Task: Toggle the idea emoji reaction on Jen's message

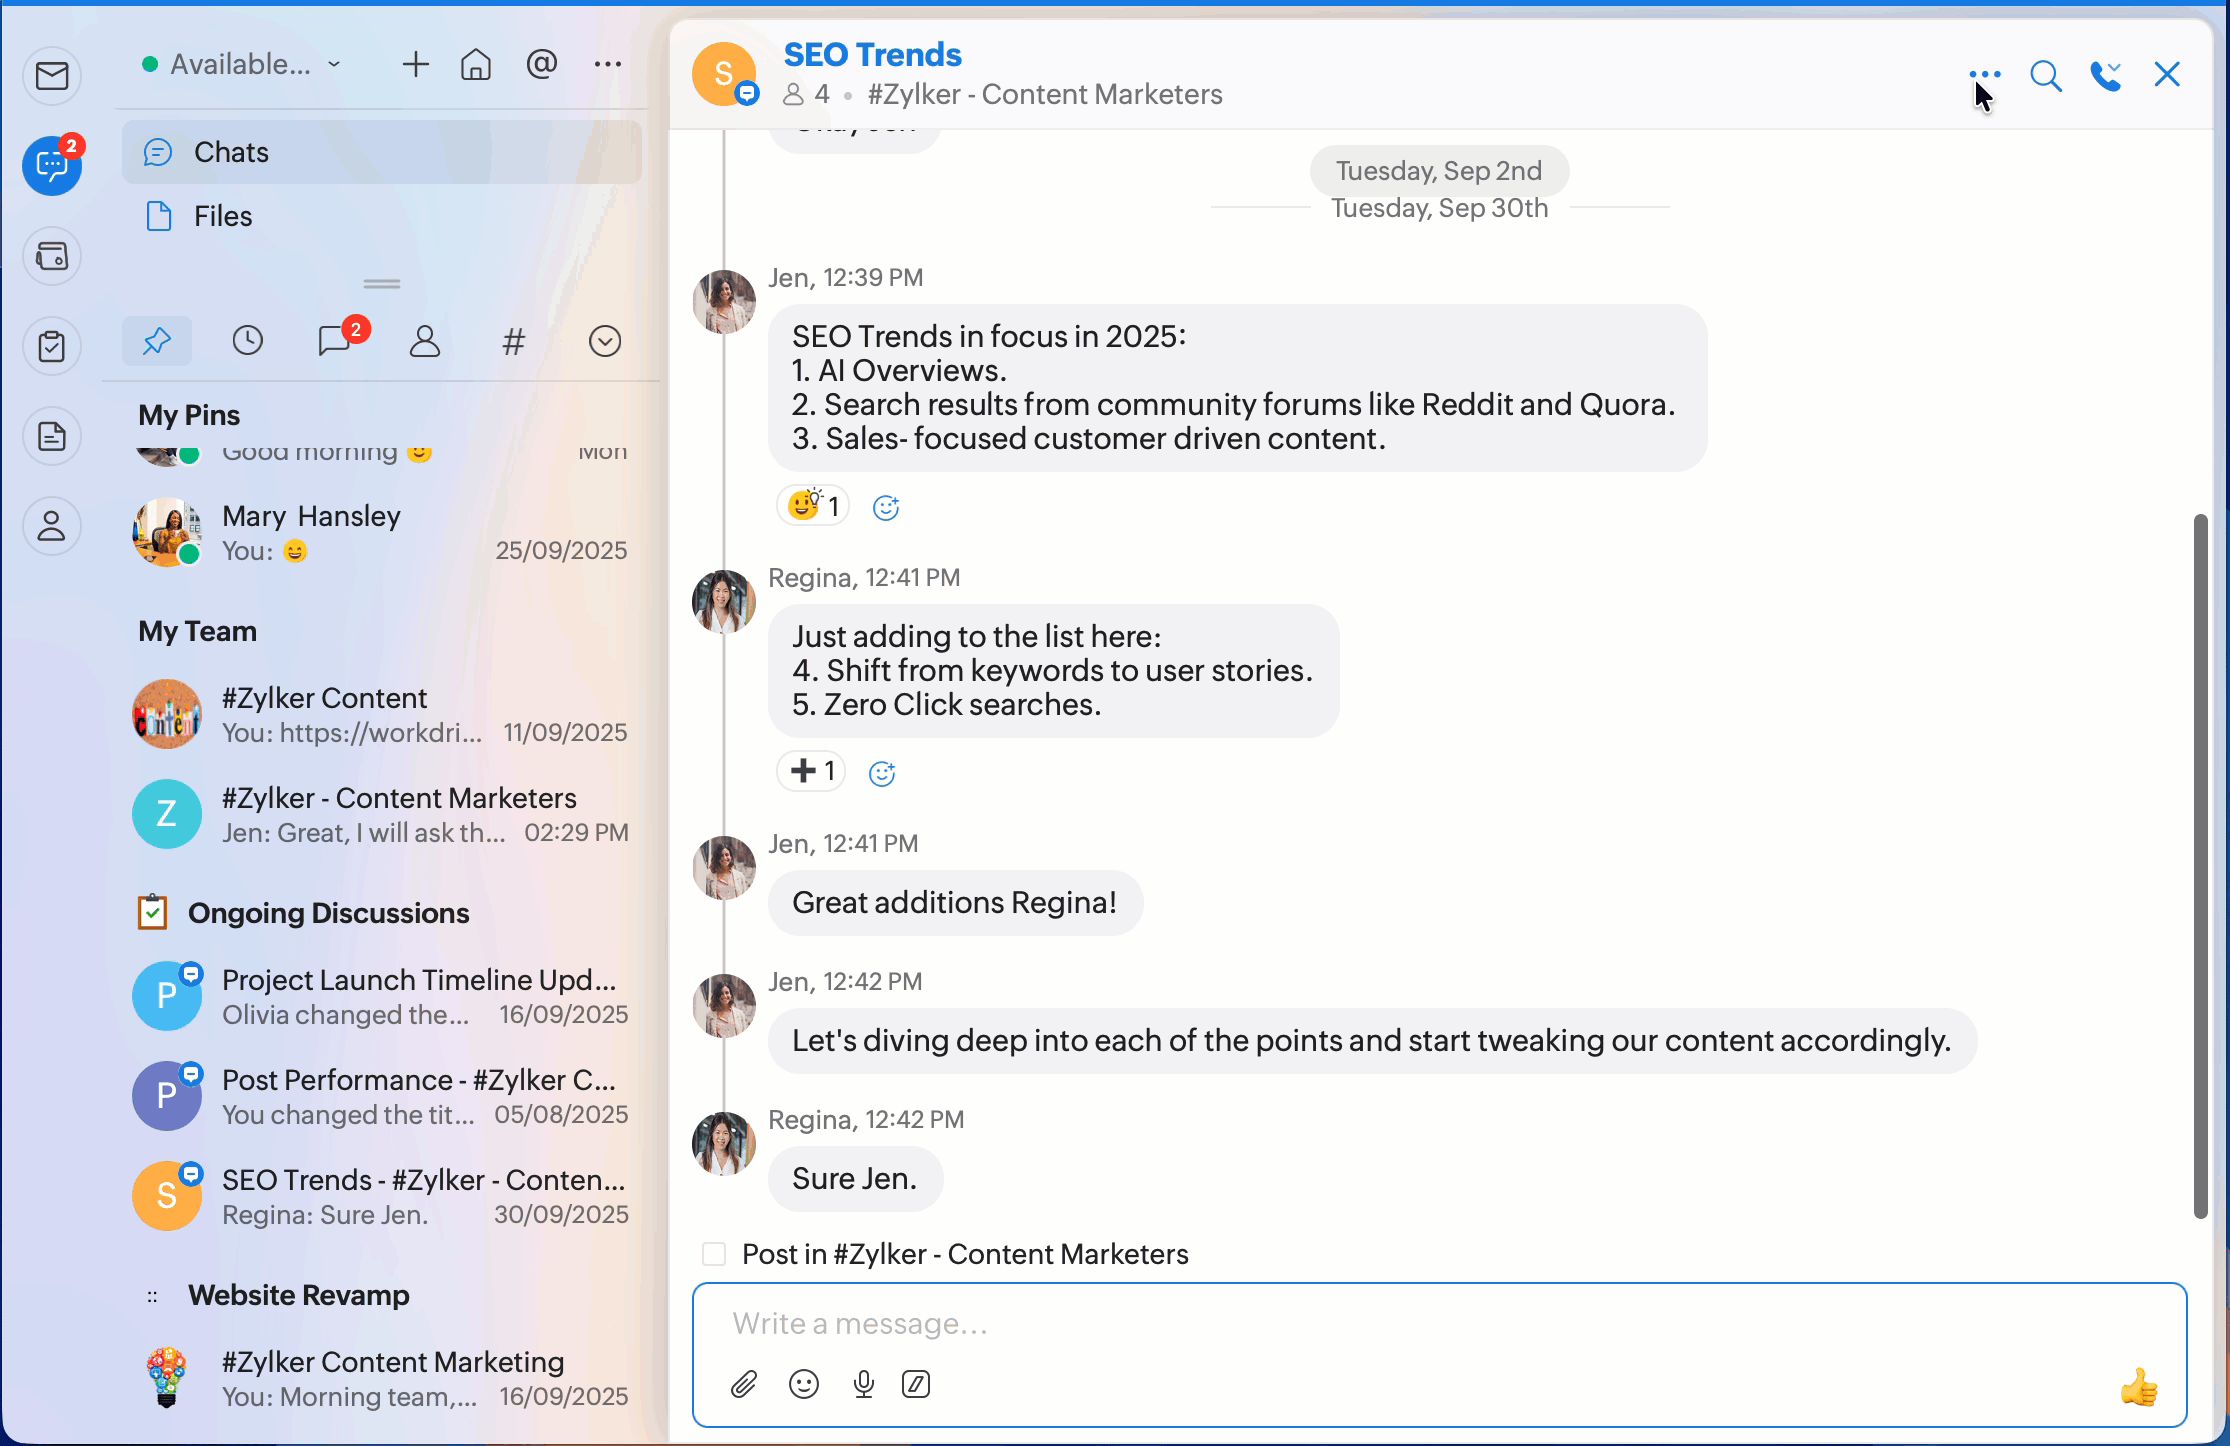Action: click(813, 506)
